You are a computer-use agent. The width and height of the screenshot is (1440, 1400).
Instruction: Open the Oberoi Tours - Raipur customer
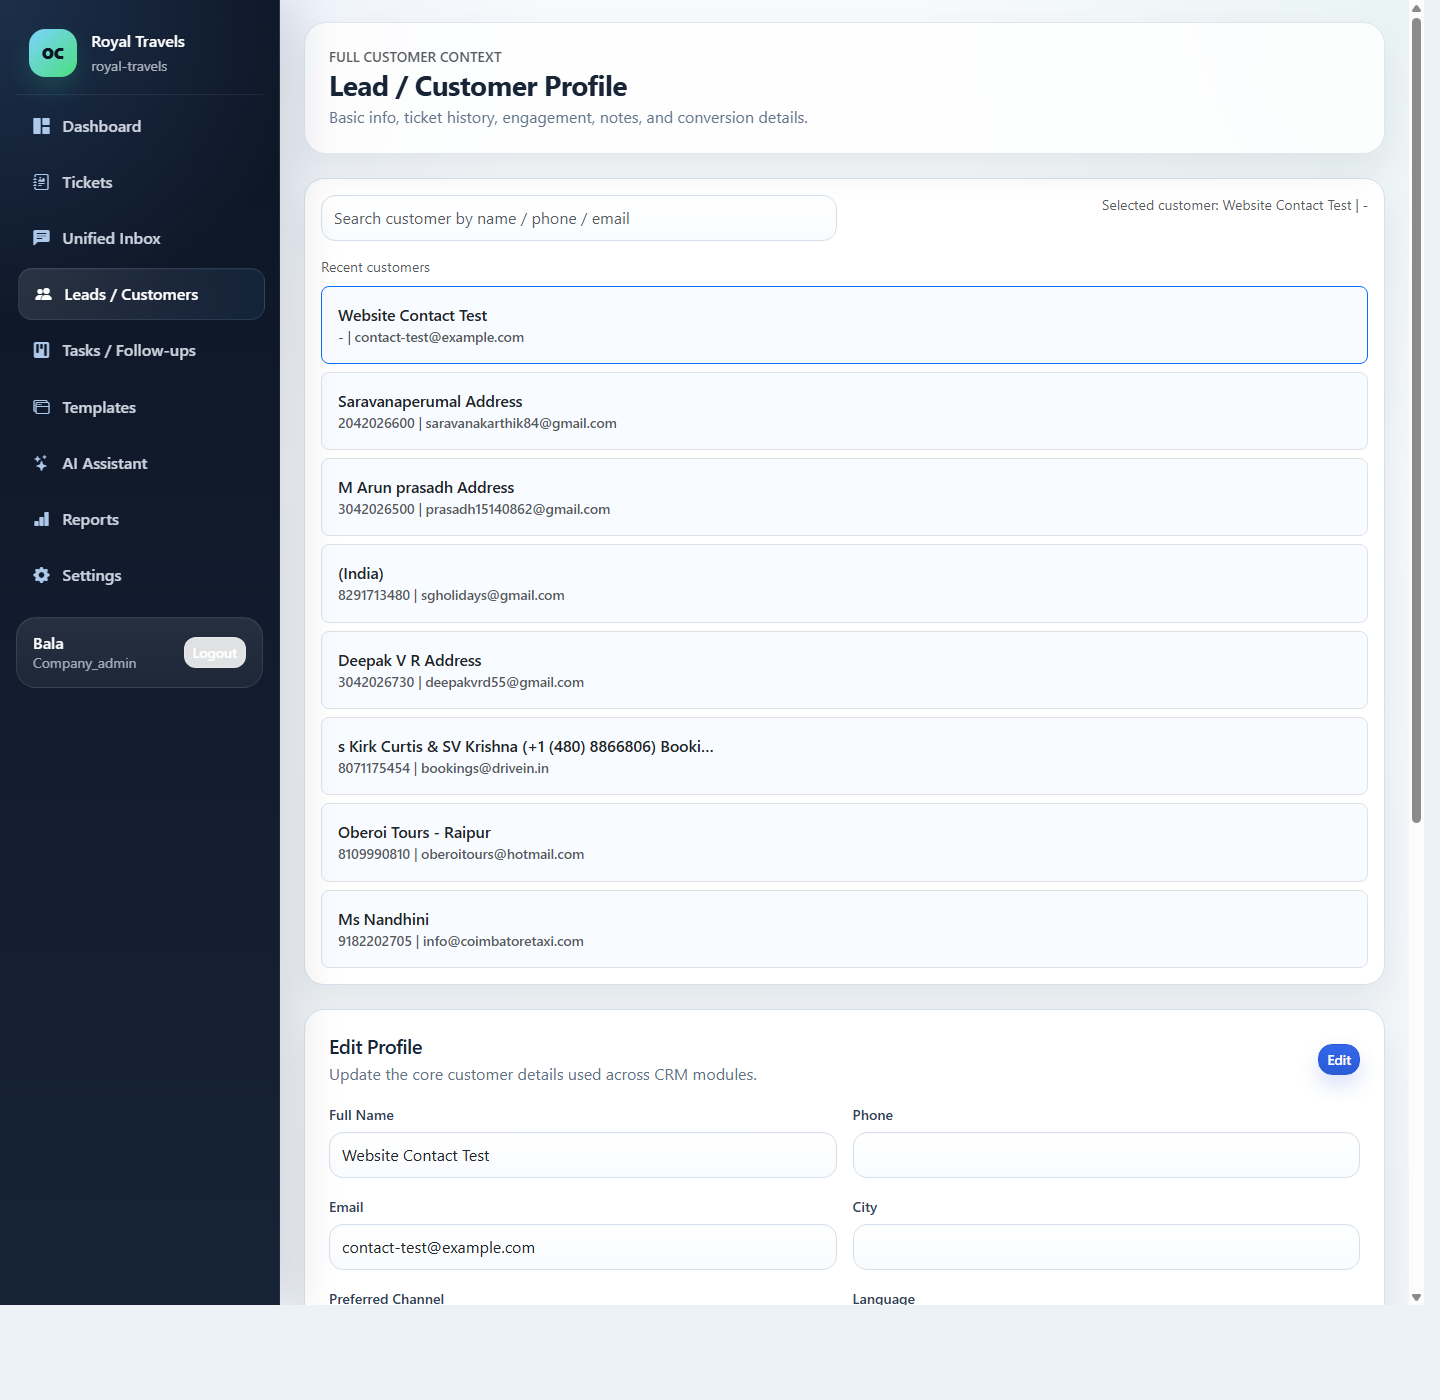843,842
